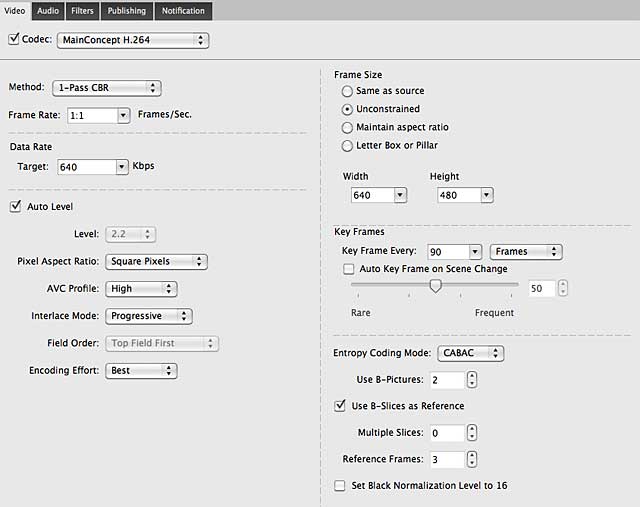640x507 pixels.
Task: Click the disabled Level 2.2 selector
Action: click(x=131, y=234)
